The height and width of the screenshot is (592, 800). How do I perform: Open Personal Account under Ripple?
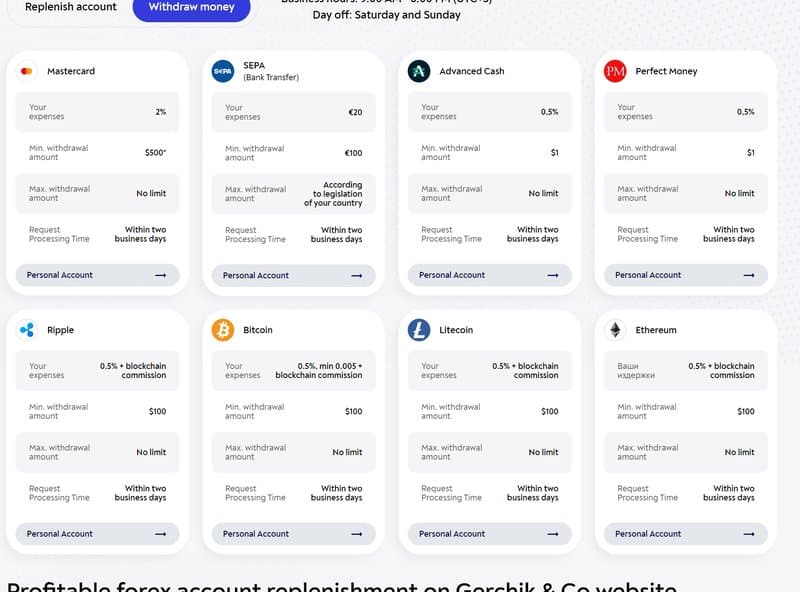[97, 534]
